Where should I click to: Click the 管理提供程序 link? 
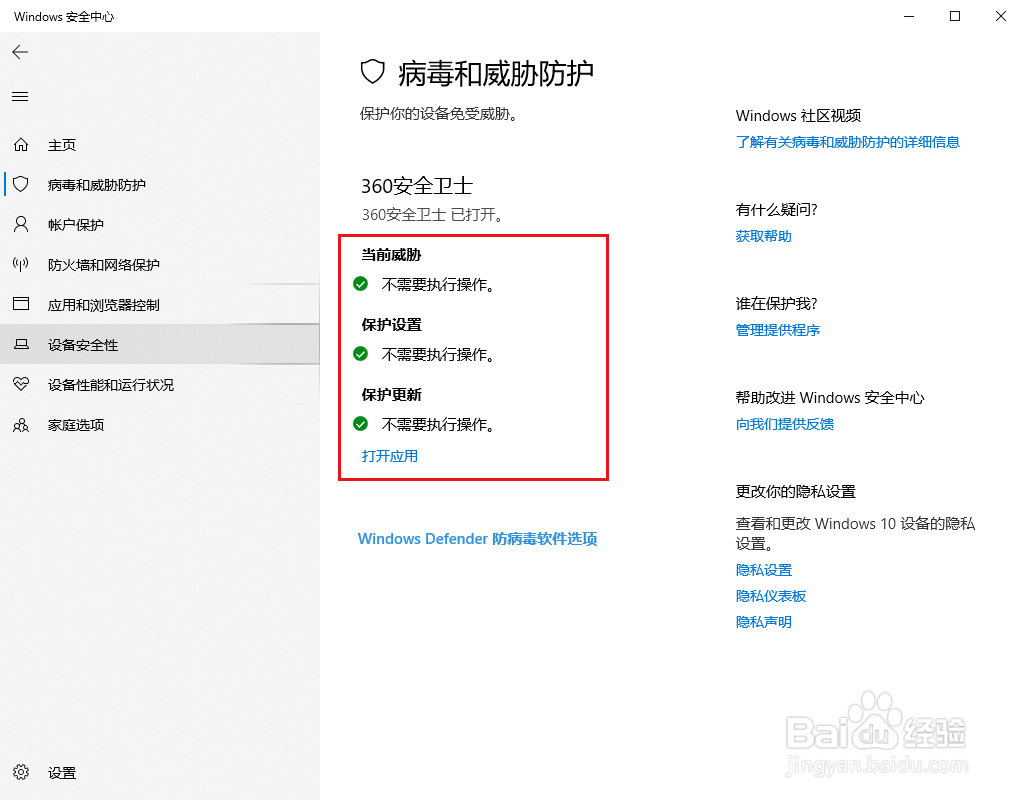(778, 330)
